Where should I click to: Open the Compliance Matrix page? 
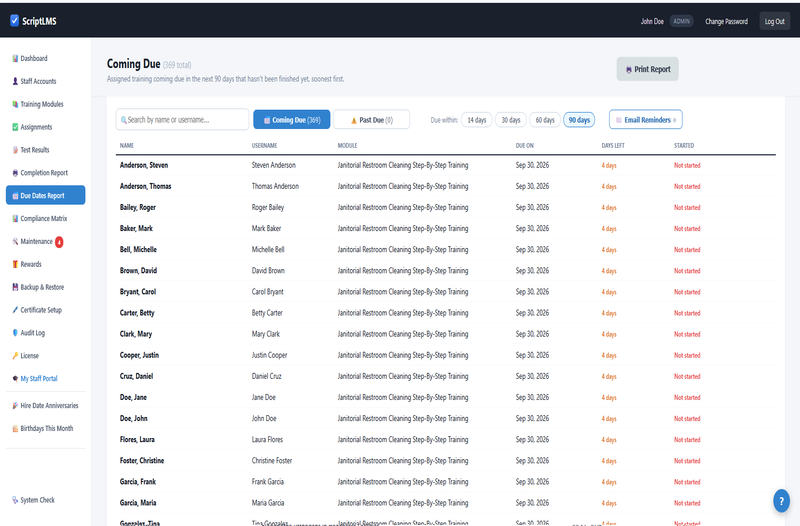pyautogui.click(x=43, y=218)
